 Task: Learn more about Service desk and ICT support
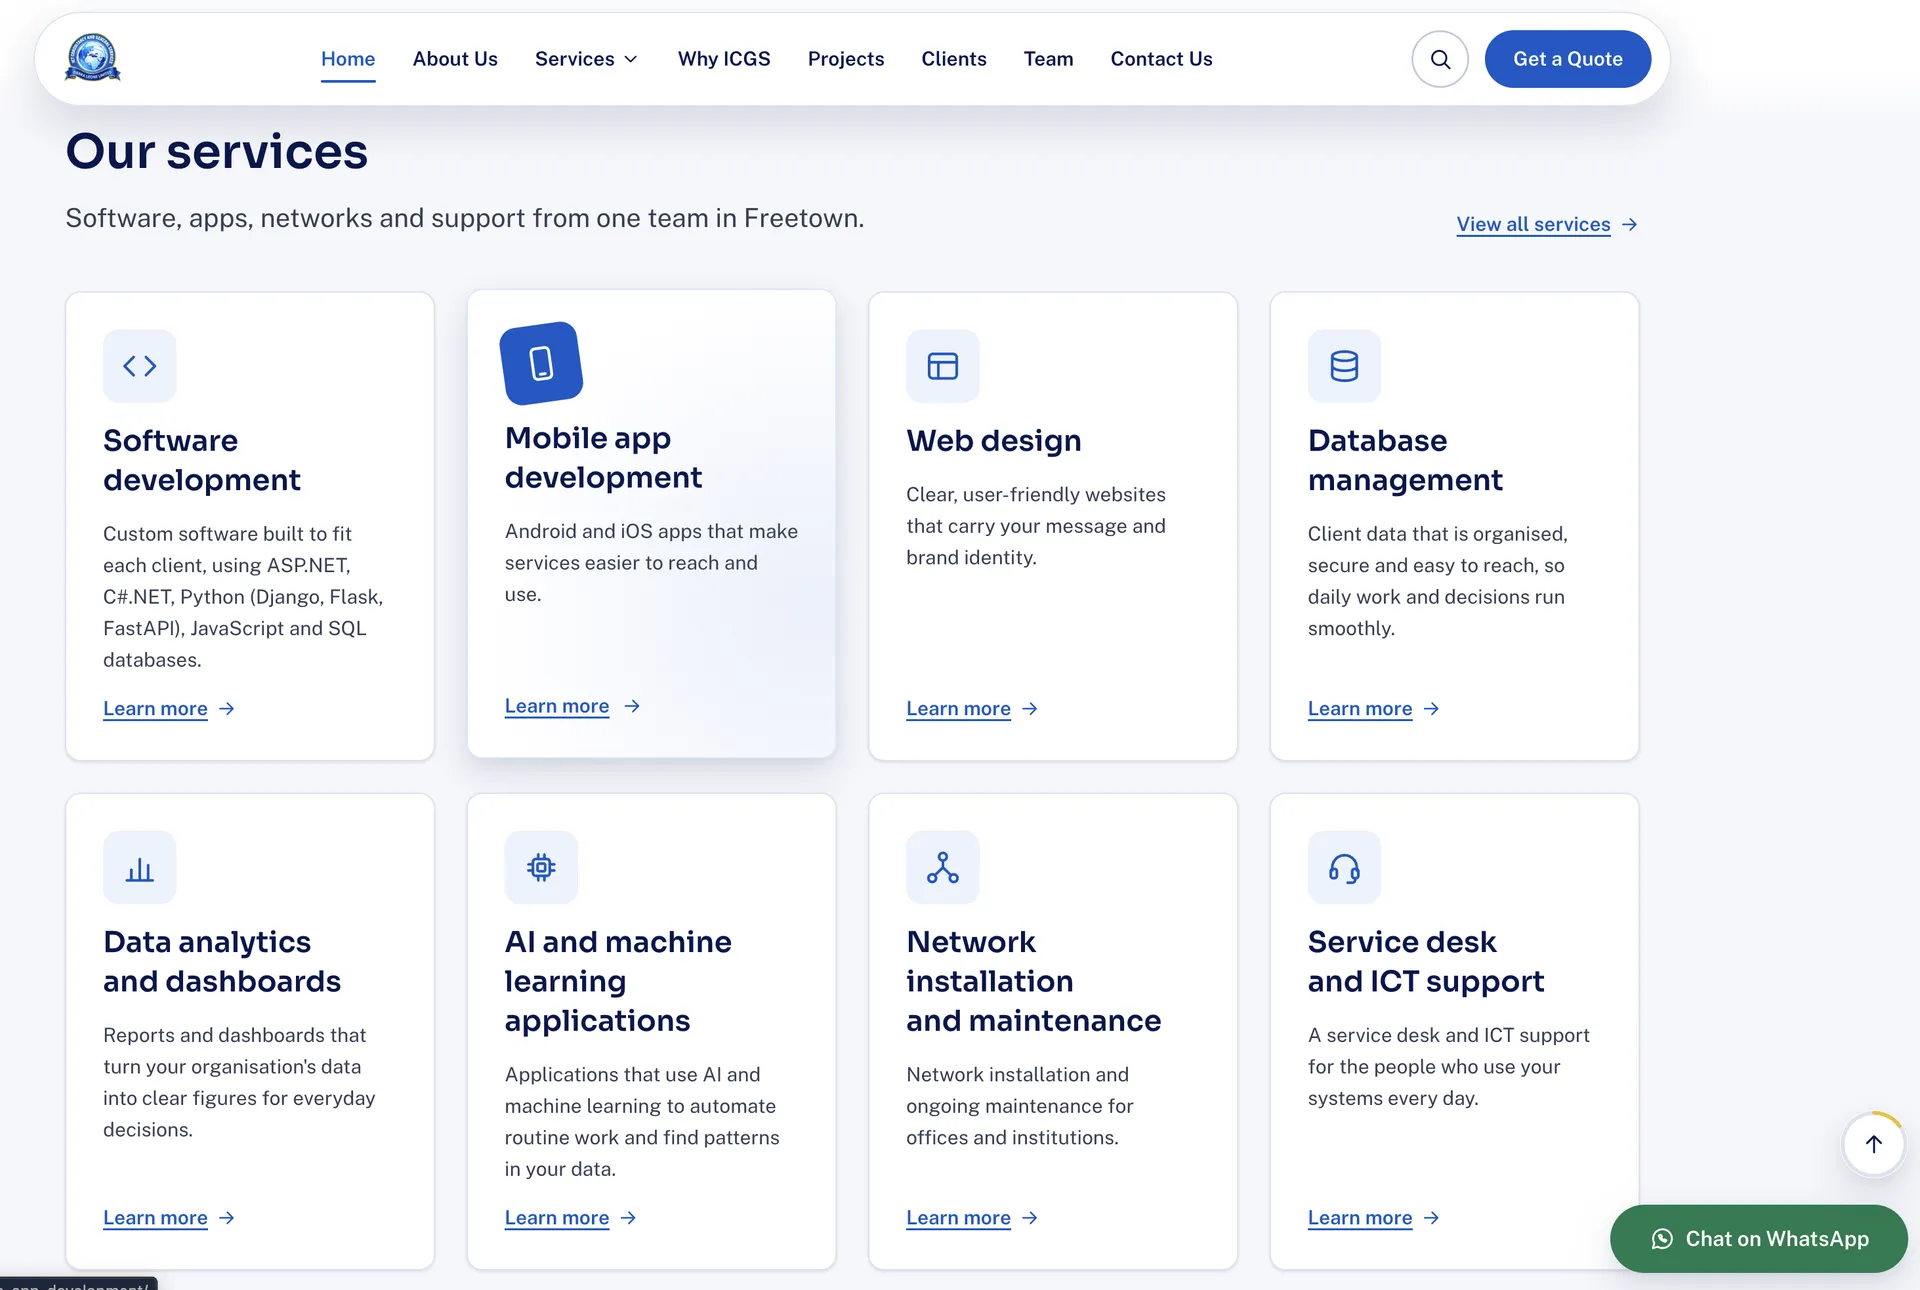1374,1218
